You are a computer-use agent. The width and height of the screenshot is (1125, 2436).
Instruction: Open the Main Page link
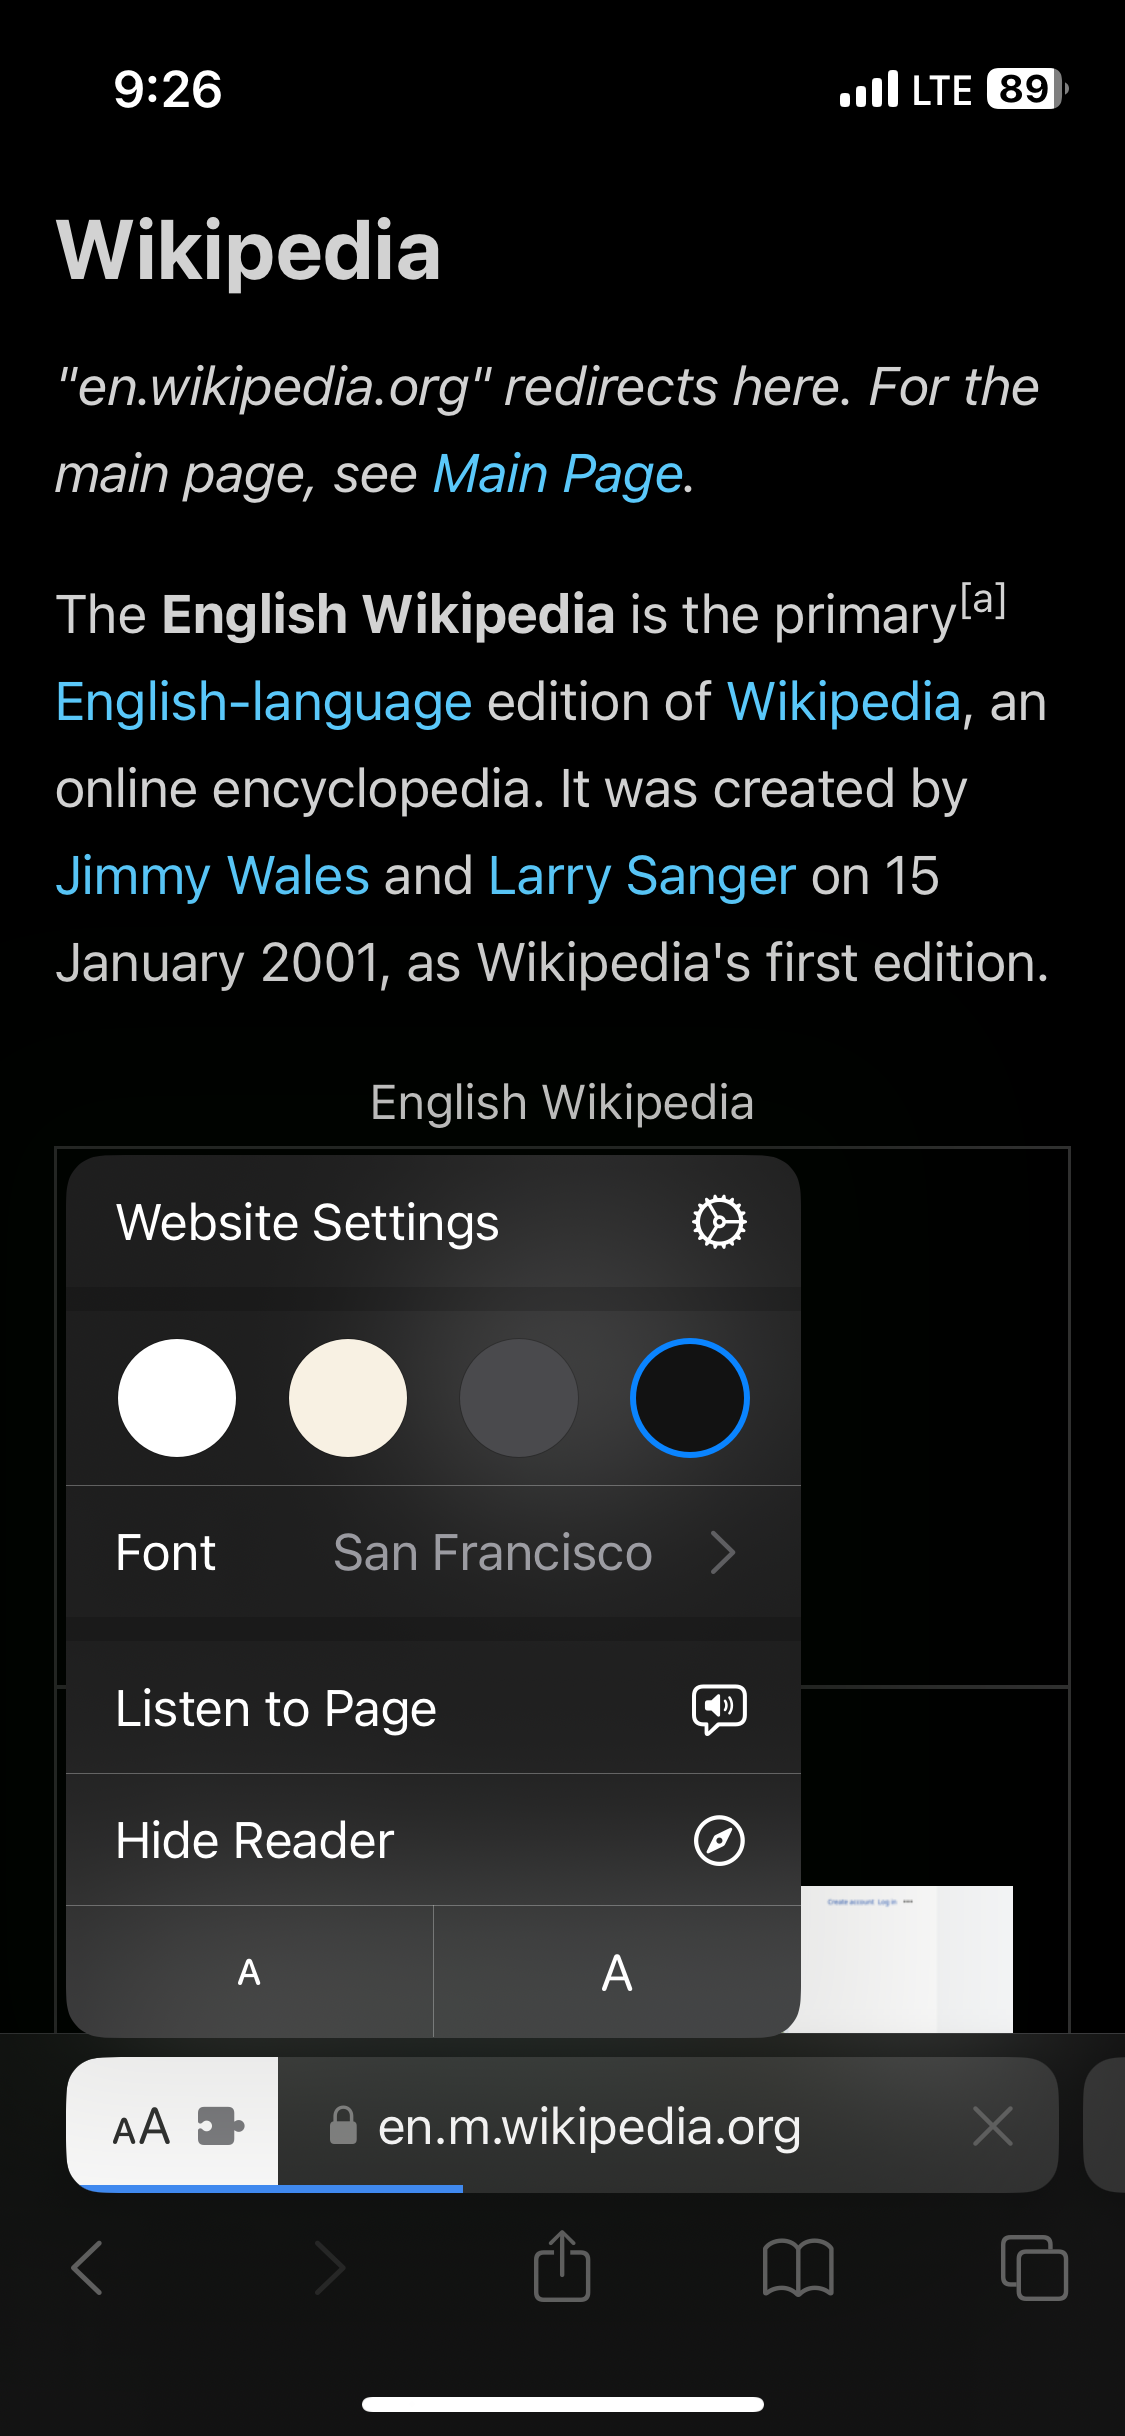[558, 474]
